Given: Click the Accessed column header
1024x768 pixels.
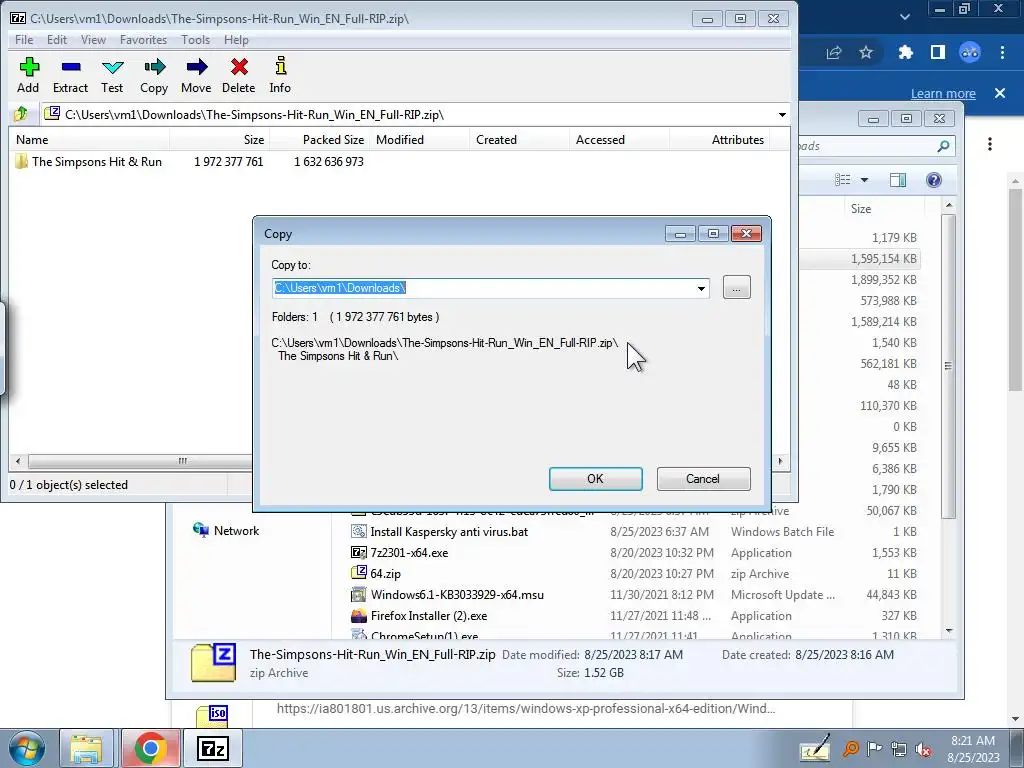Looking at the screenshot, I should (619, 140).
